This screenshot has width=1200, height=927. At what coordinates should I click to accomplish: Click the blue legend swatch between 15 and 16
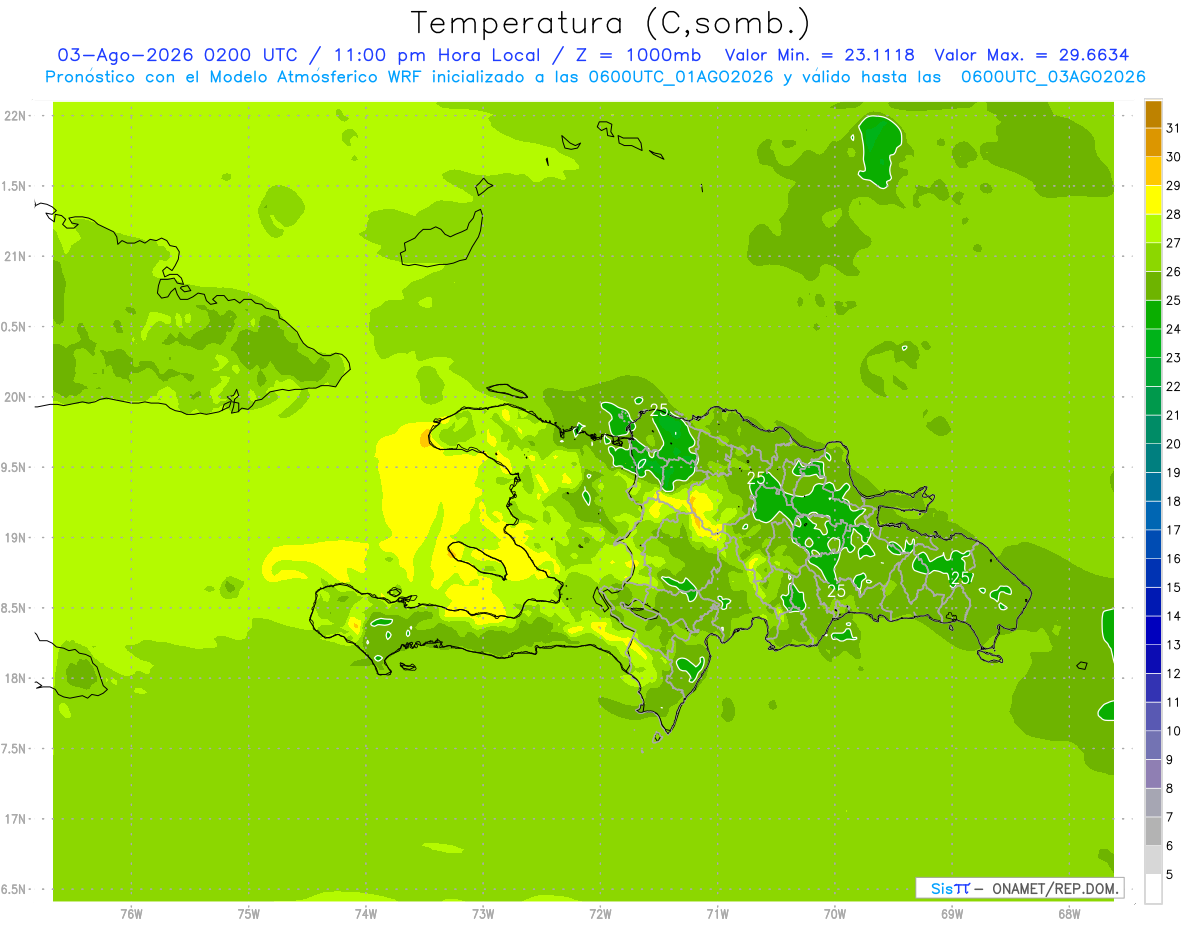click(x=1153, y=573)
